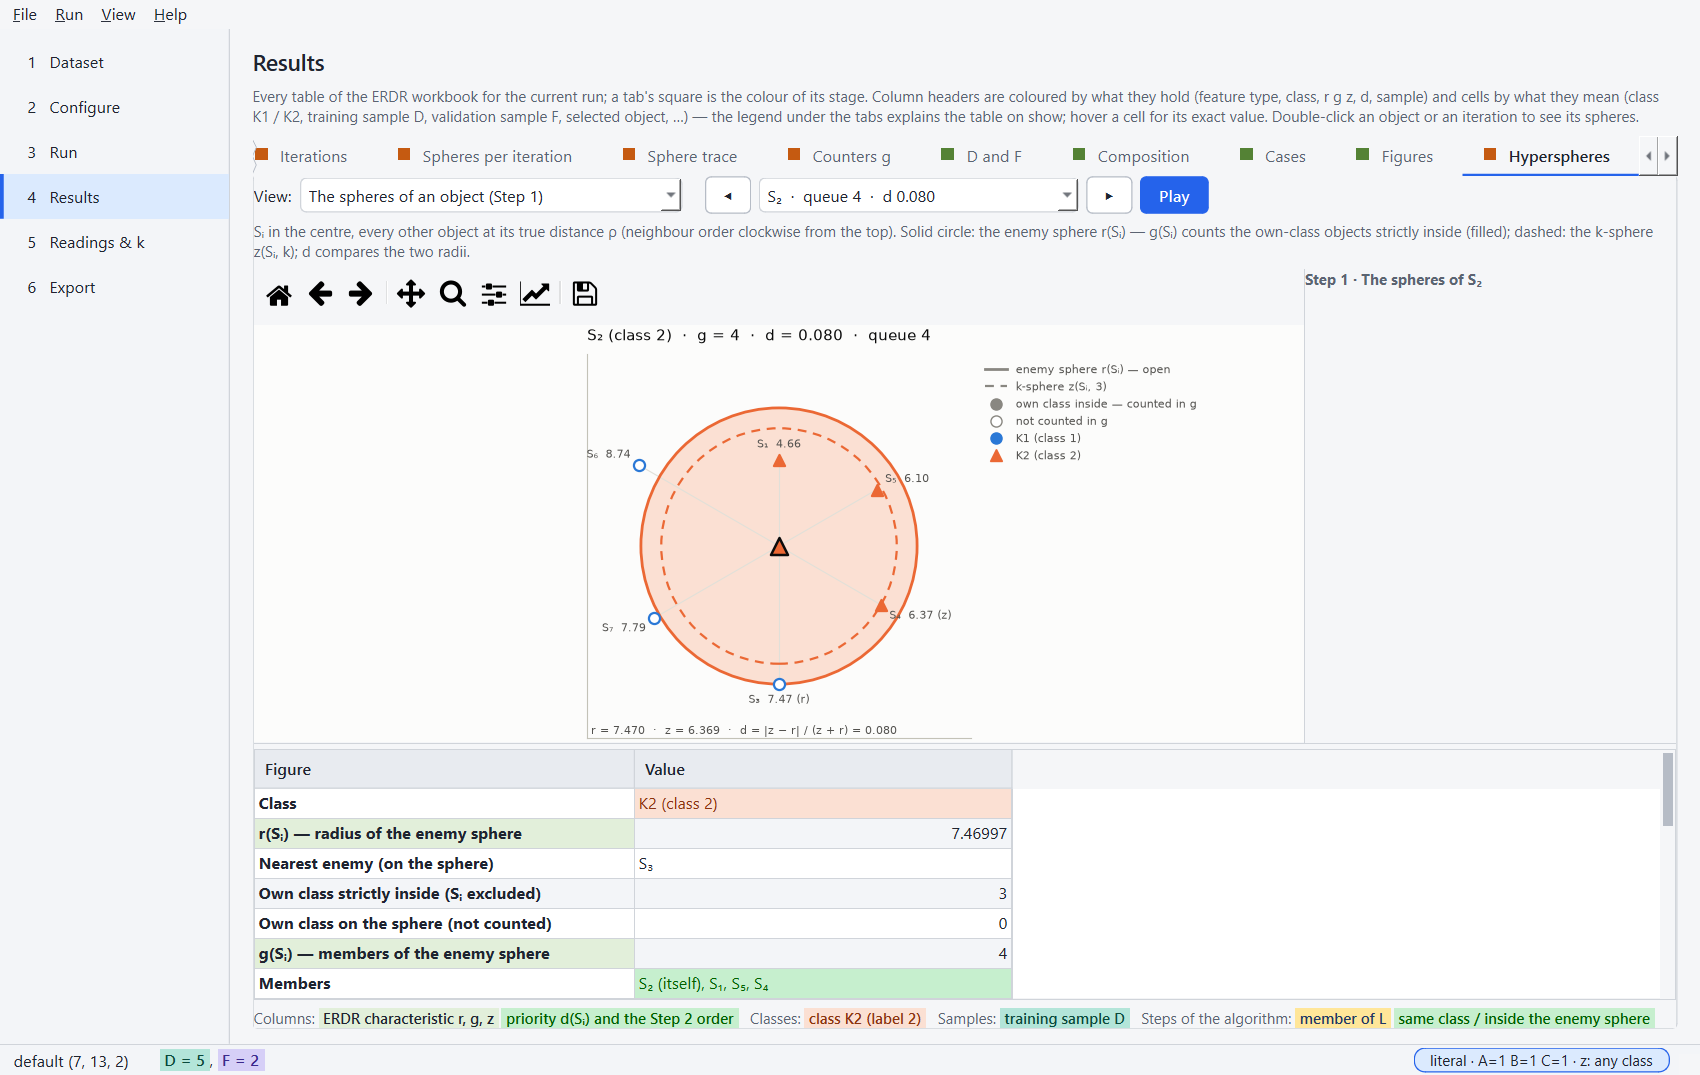Open subplot configuration sliders icon
This screenshot has width=1700, height=1075.
pyautogui.click(x=494, y=294)
